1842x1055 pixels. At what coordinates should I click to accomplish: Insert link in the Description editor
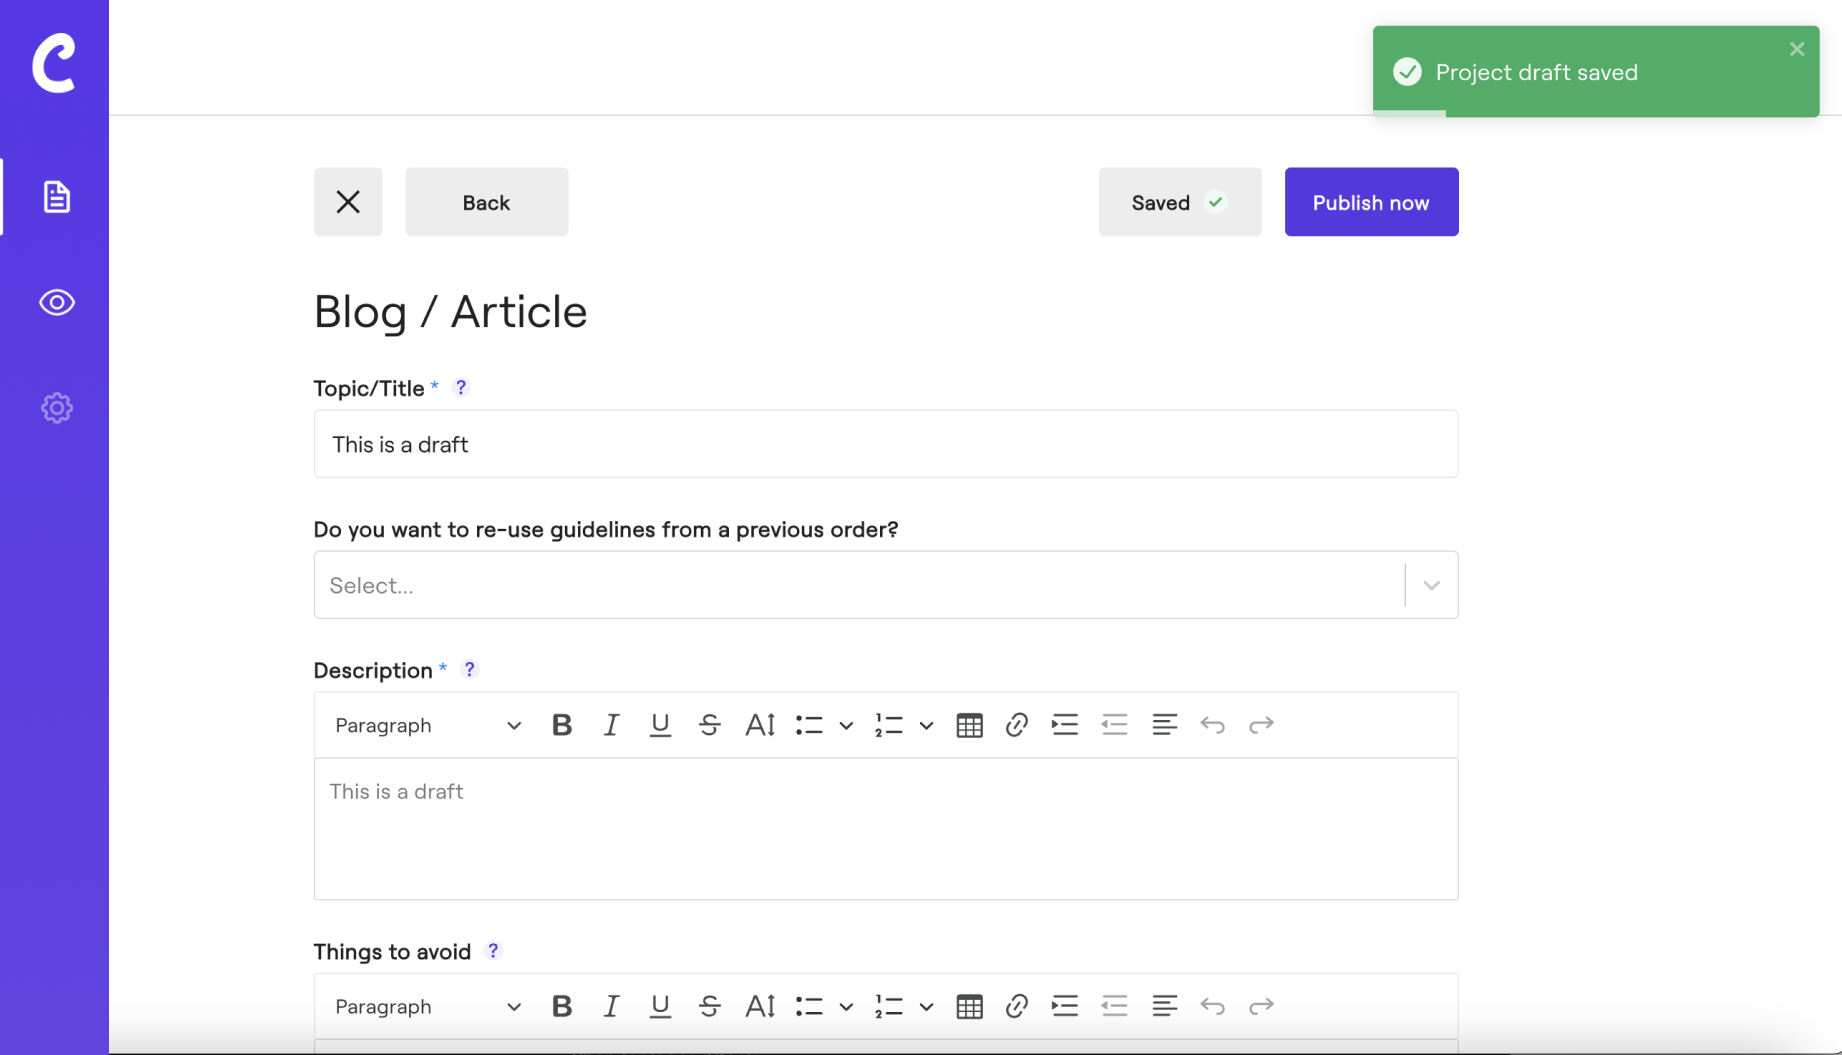pyautogui.click(x=1016, y=725)
